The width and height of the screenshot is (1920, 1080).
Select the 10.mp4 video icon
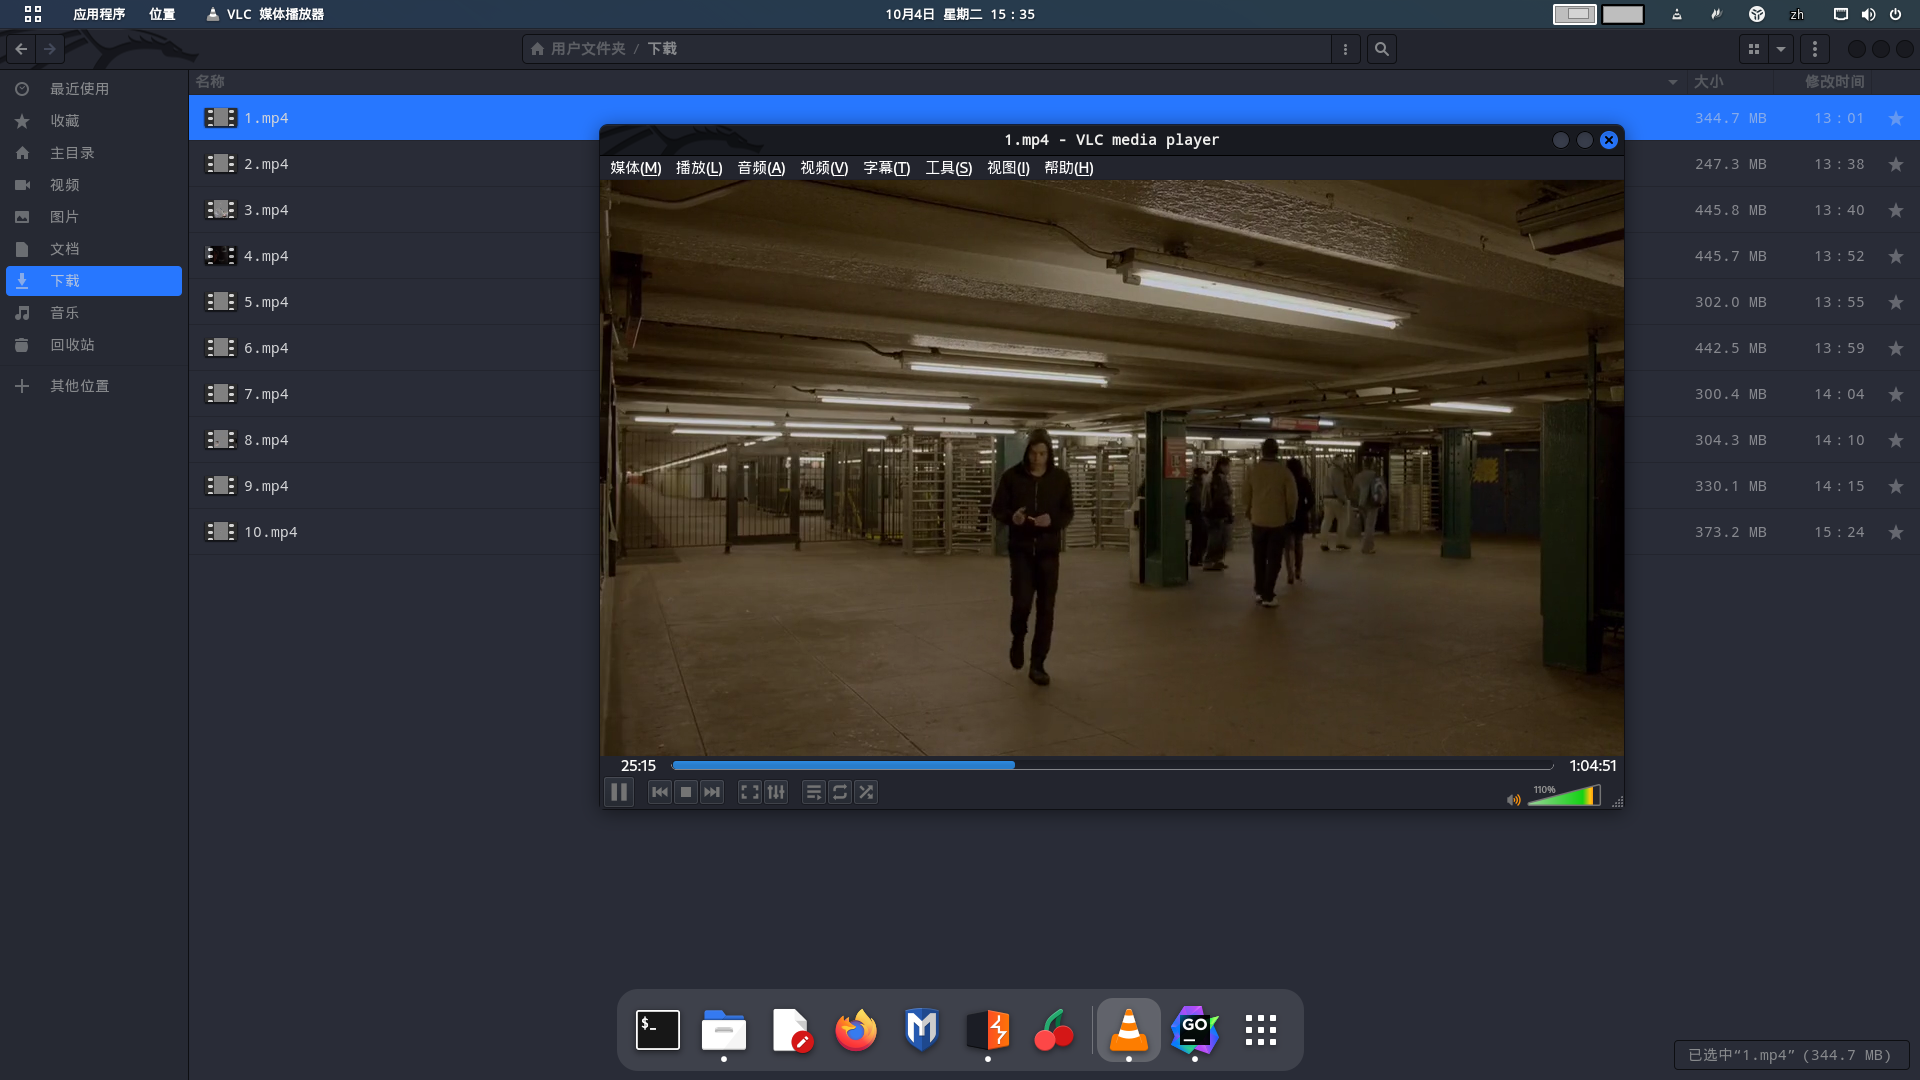[x=221, y=532]
